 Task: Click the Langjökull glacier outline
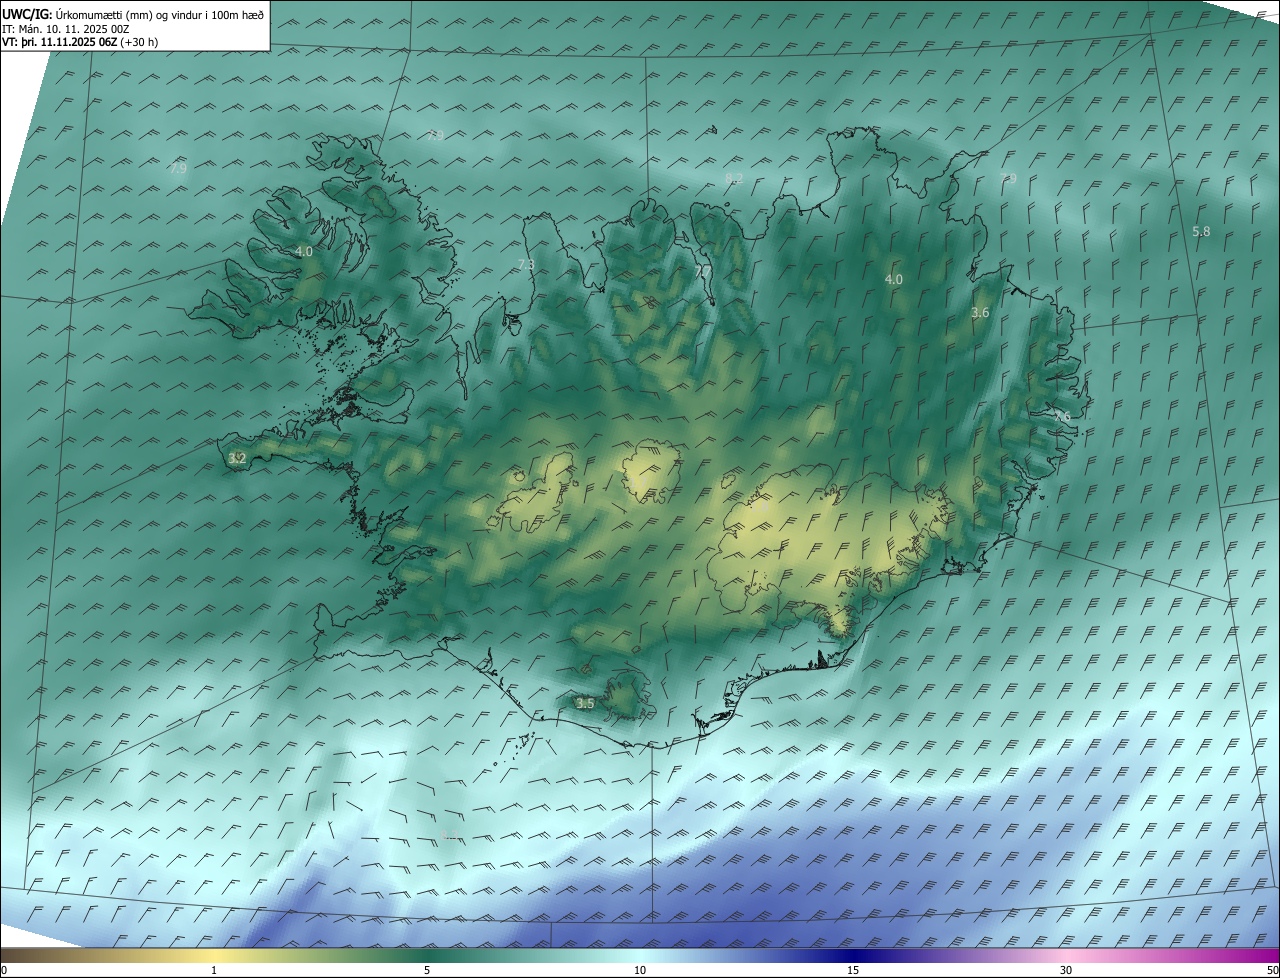coord(533,492)
